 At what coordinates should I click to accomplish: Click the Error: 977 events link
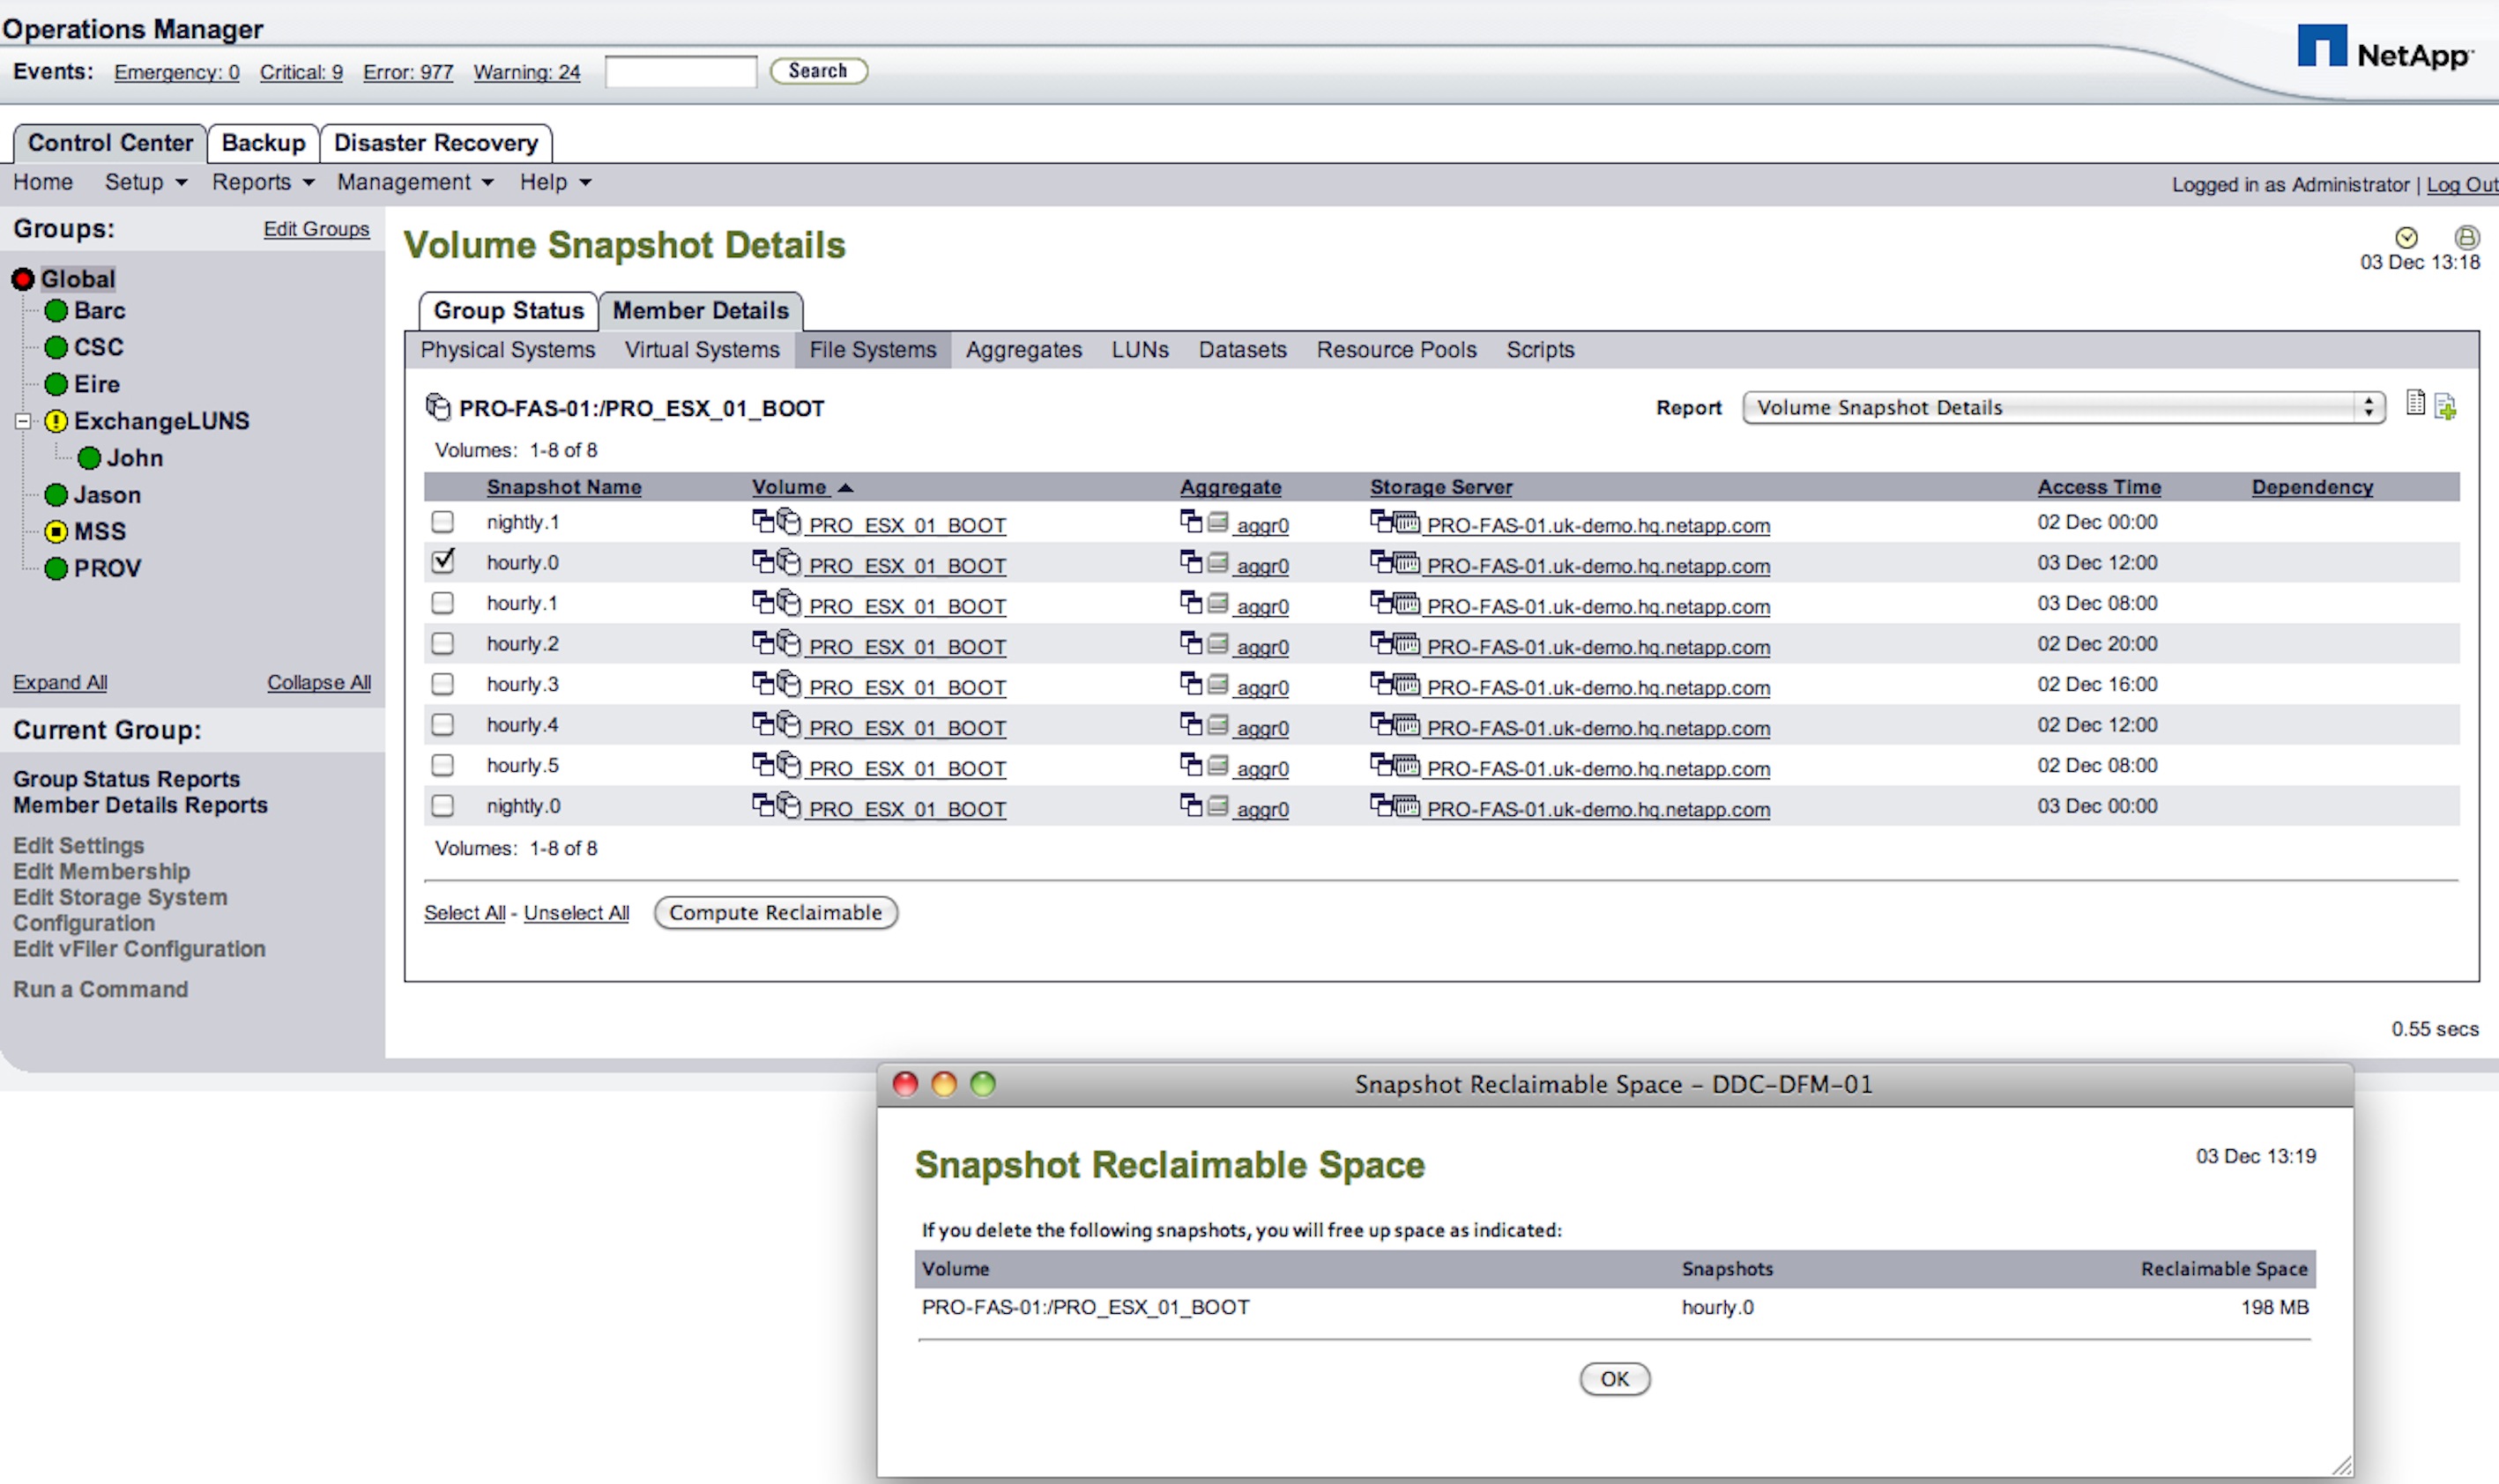tap(408, 72)
